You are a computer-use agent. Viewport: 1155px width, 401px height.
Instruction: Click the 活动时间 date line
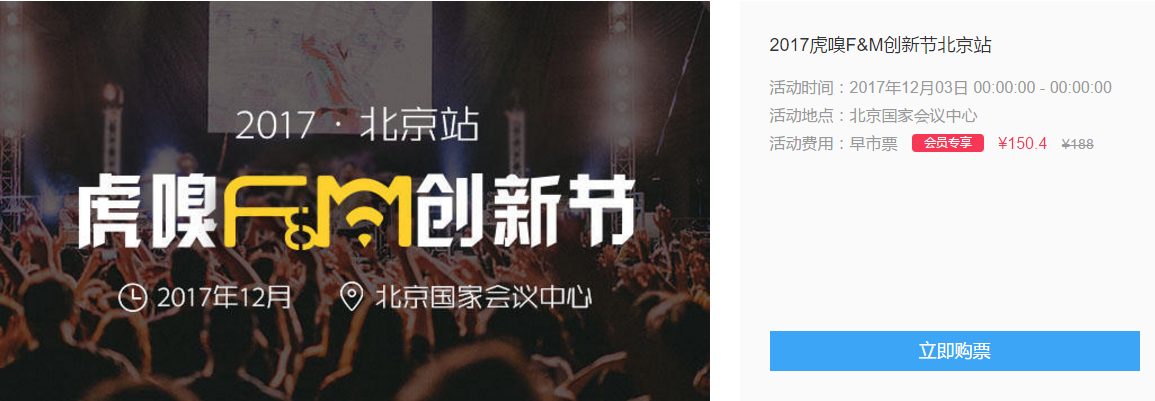click(x=941, y=88)
